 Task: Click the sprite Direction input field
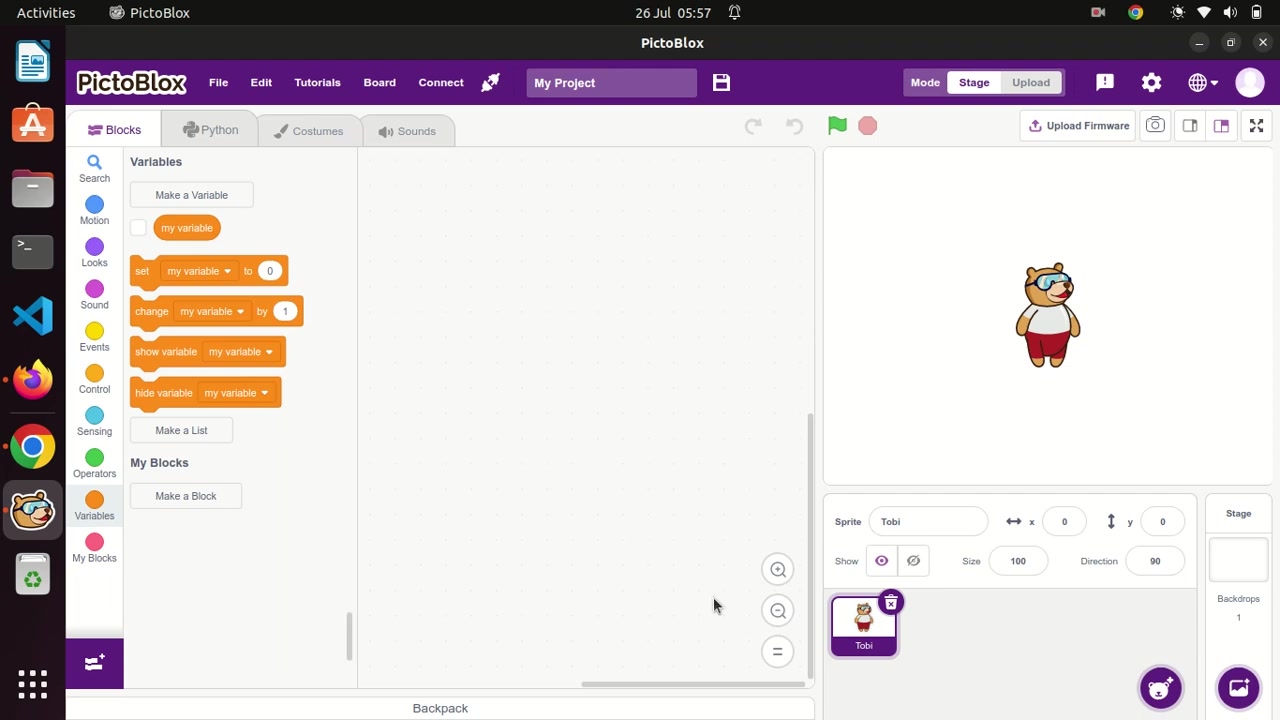pyautogui.click(x=1154, y=561)
